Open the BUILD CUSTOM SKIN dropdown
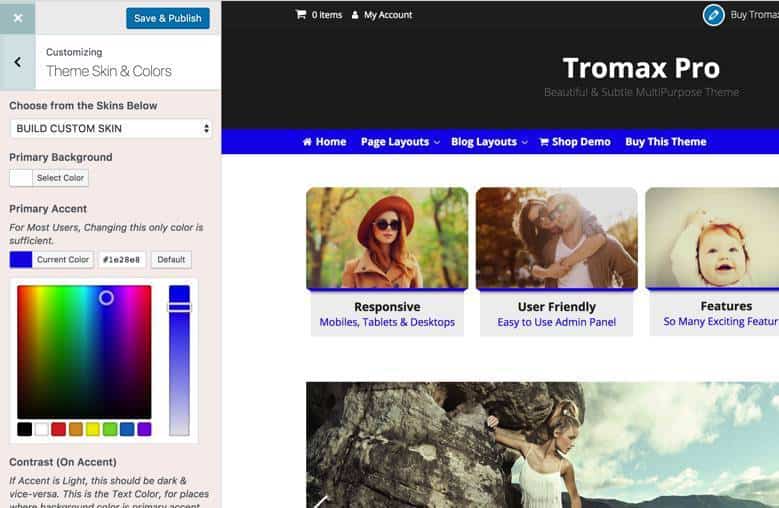 (111, 129)
